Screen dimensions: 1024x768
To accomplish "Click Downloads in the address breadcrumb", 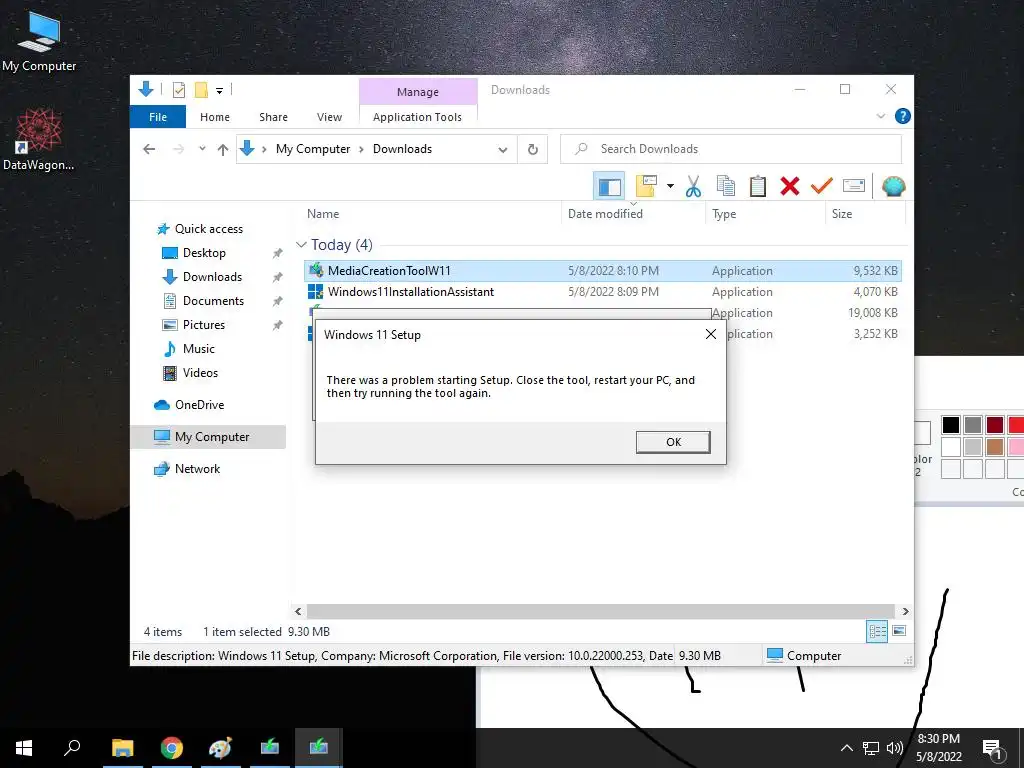I will click(x=402, y=149).
